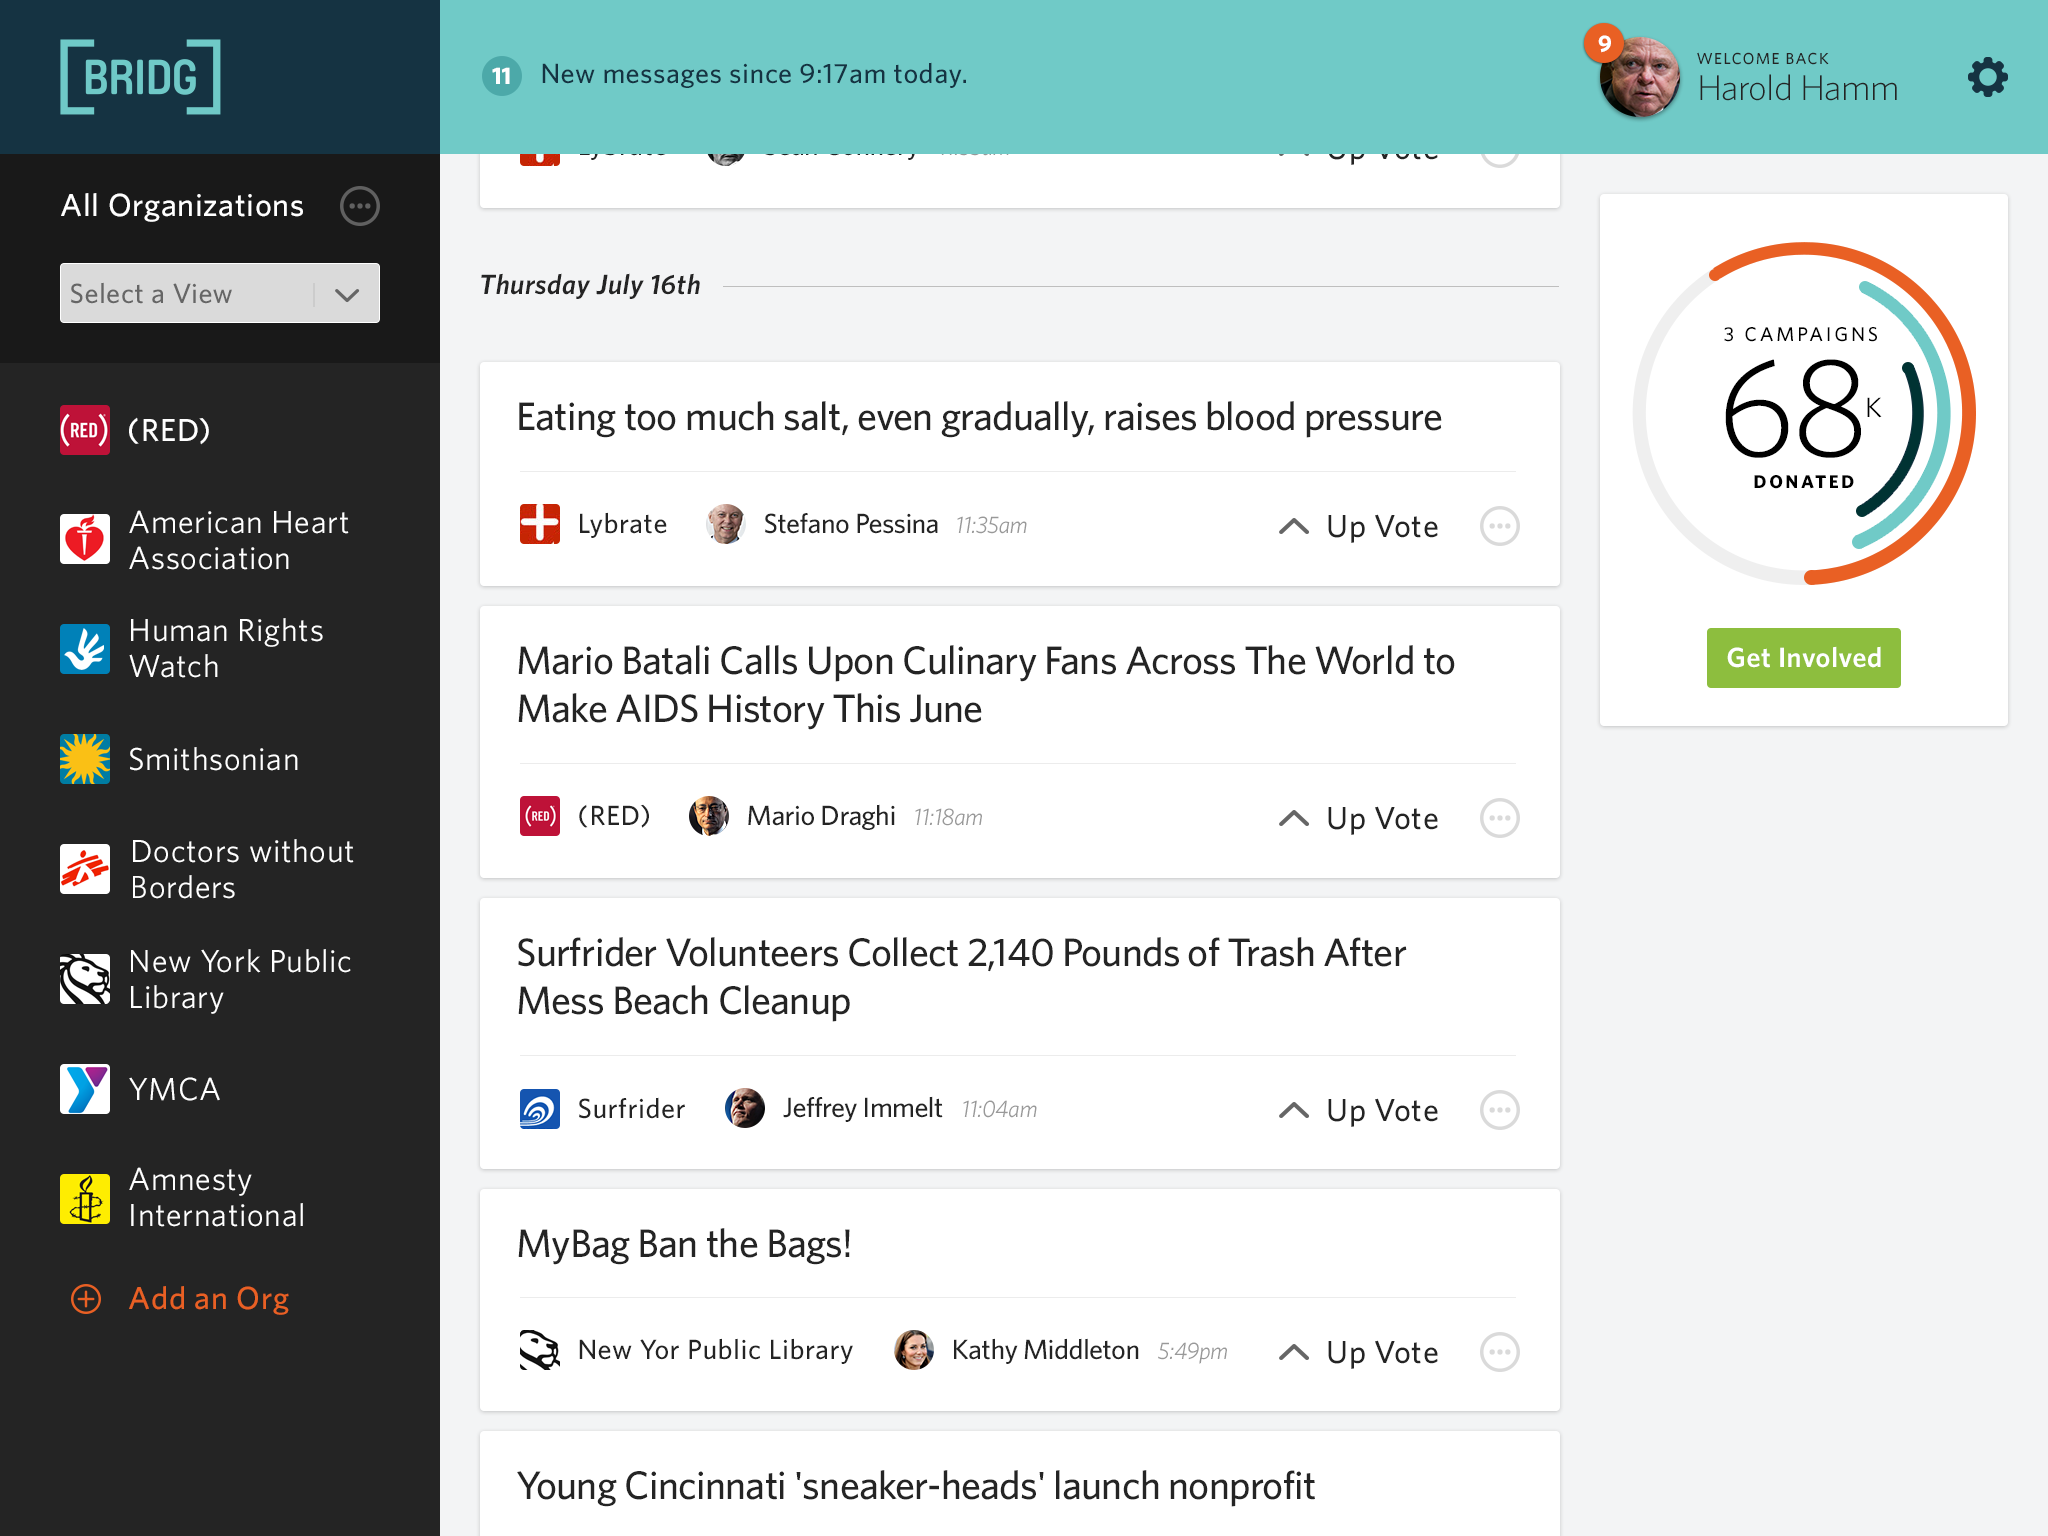Open Young Cincinnati sneaker-heads headline
Viewport: 2048px width, 1536px height.
coord(915,1486)
